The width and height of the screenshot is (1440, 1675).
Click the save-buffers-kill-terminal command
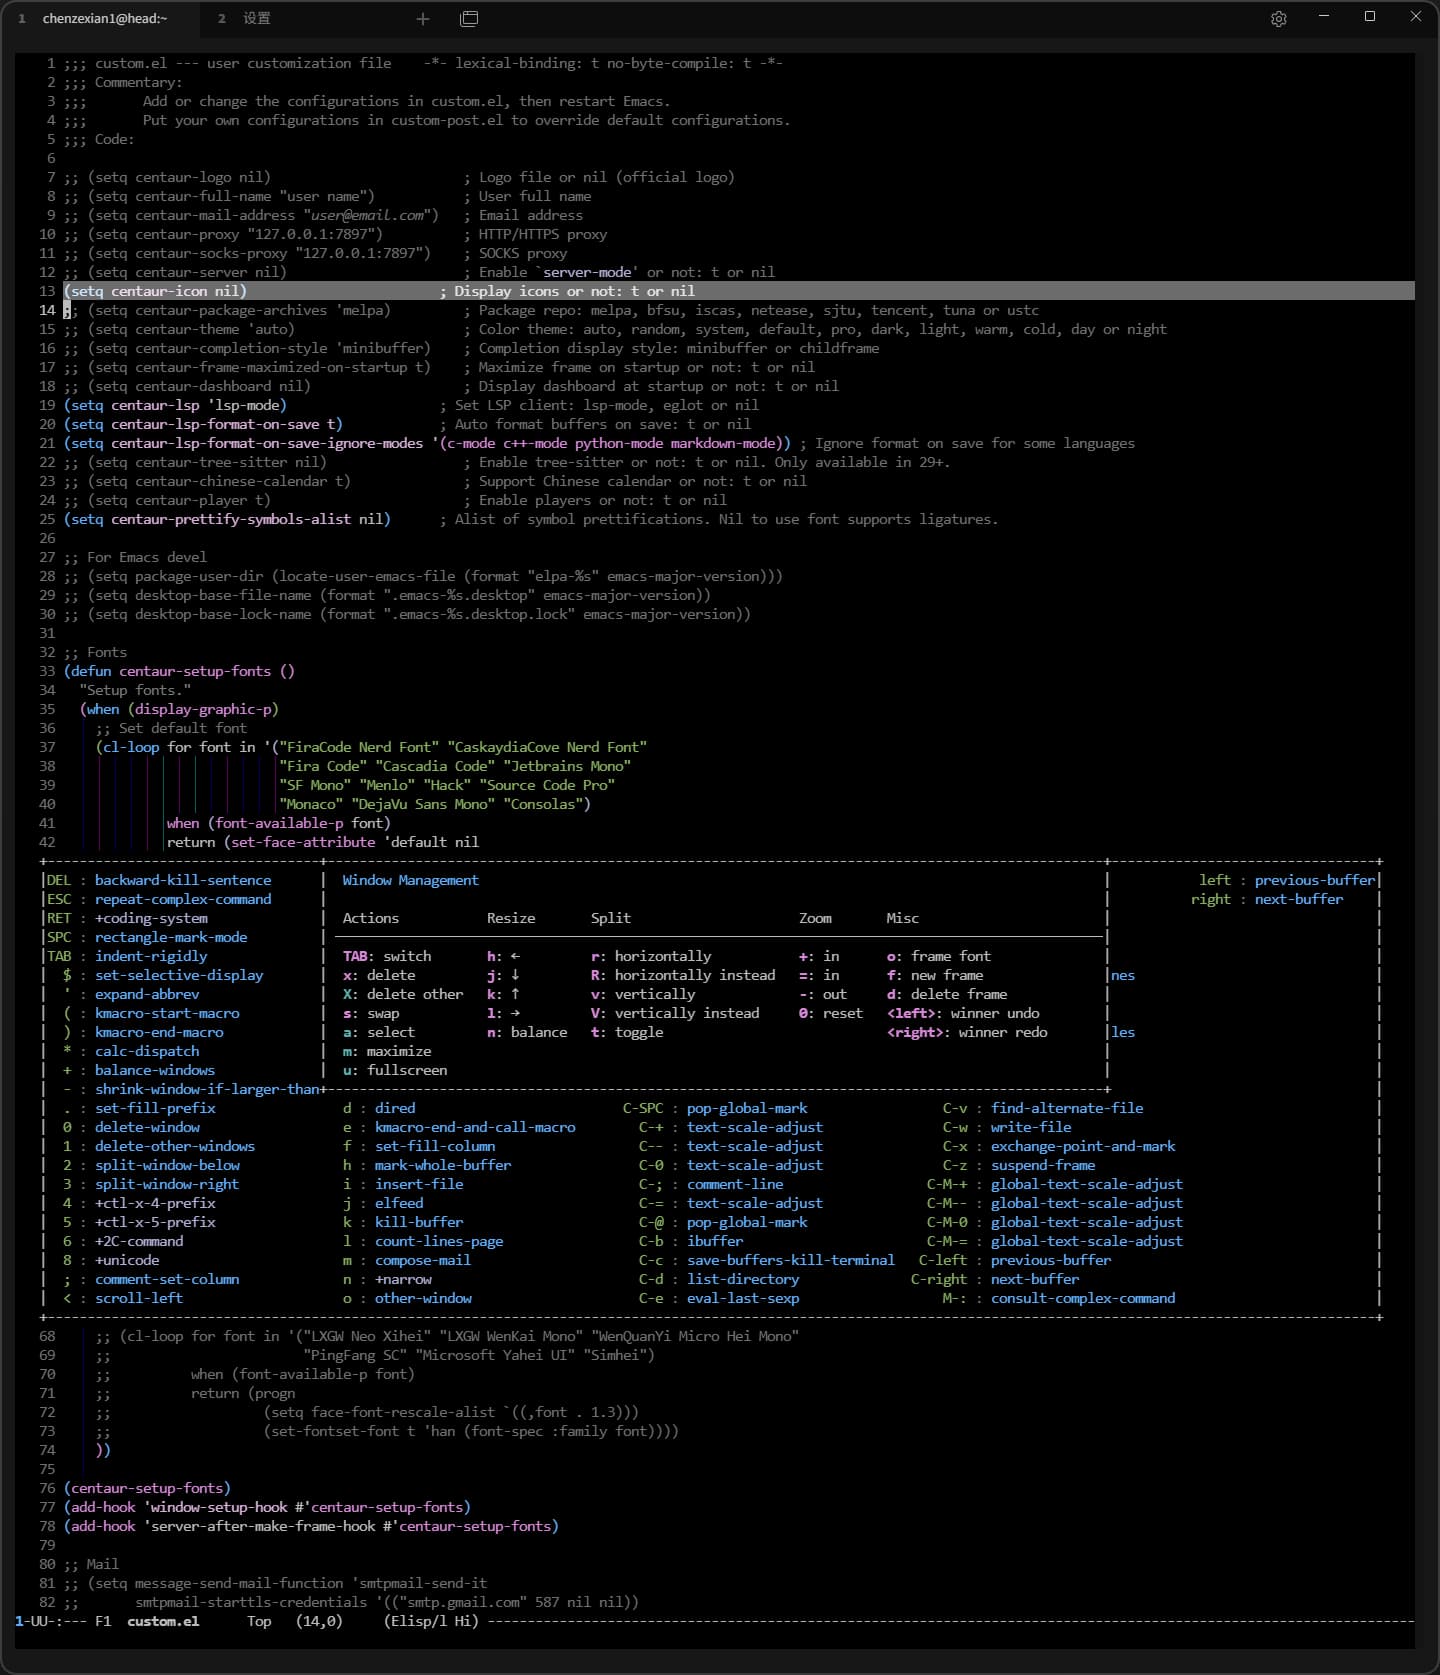(790, 1260)
